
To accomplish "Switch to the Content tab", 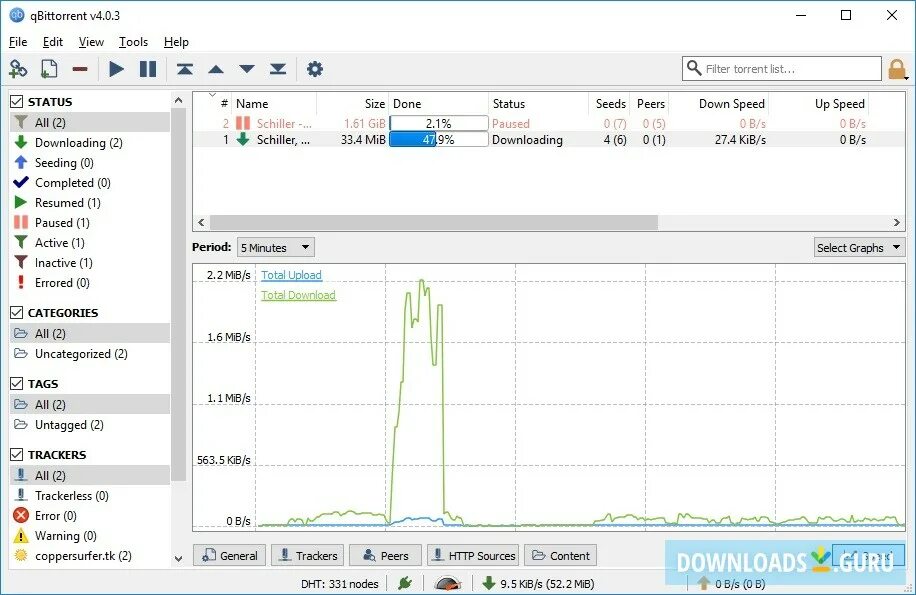I will pyautogui.click(x=561, y=555).
